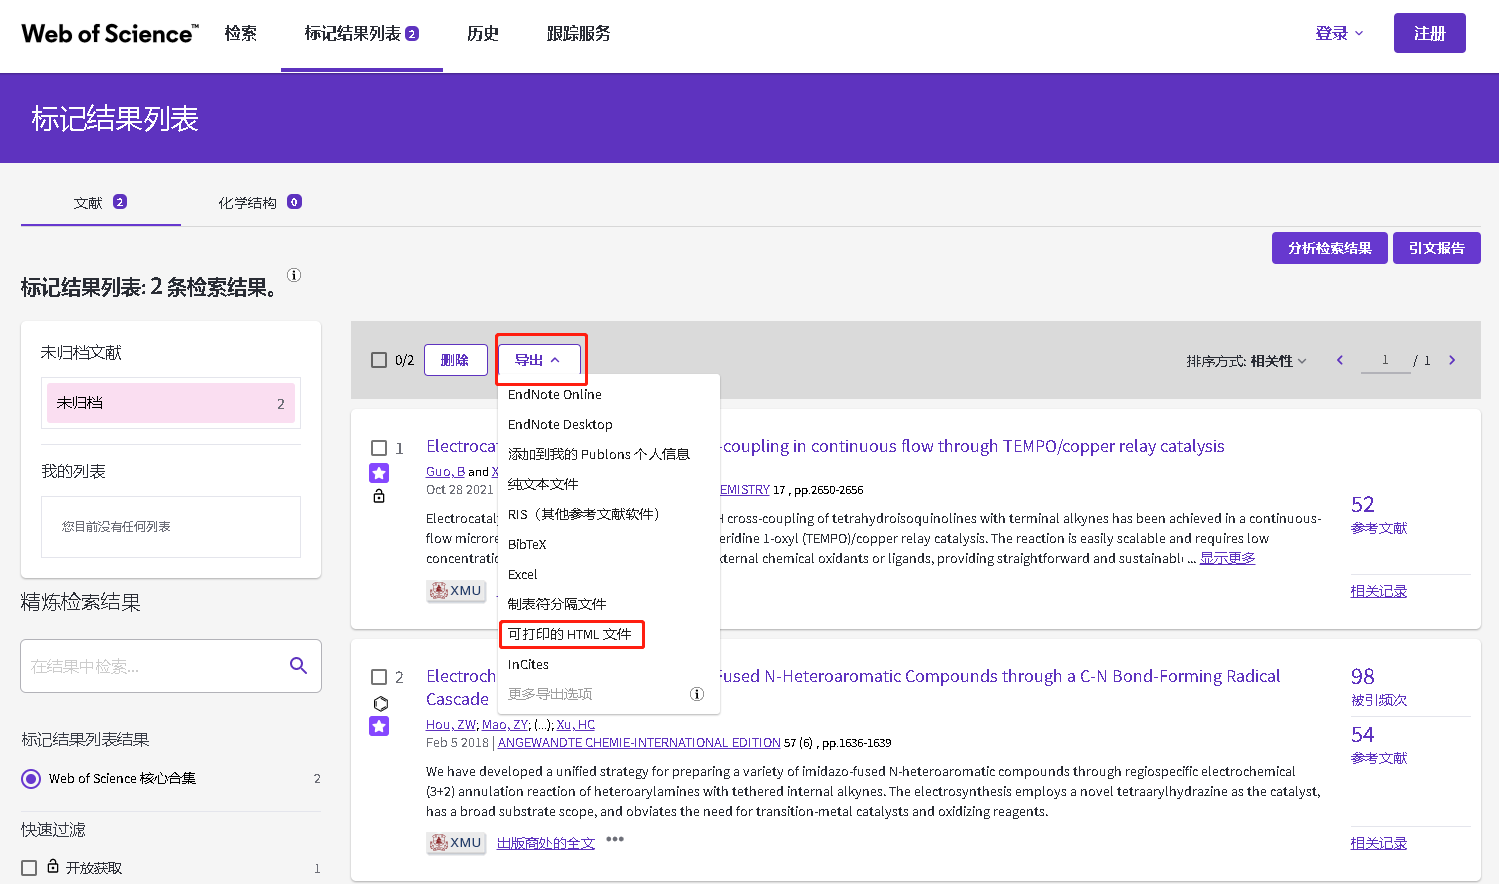The height and width of the screenshot is (884, 1499).
Task: Select the Web of Science 核心合集 radio button
Action: (31, 779)
